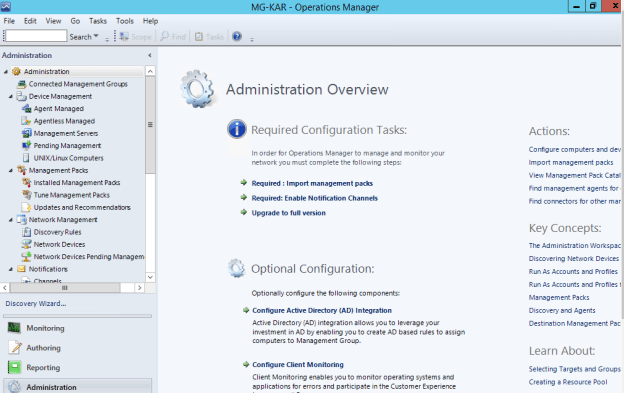The width and height of the screenshot is (624, 393).
Task: Click the Administration workspace gear icon
Action: point(15,387)
